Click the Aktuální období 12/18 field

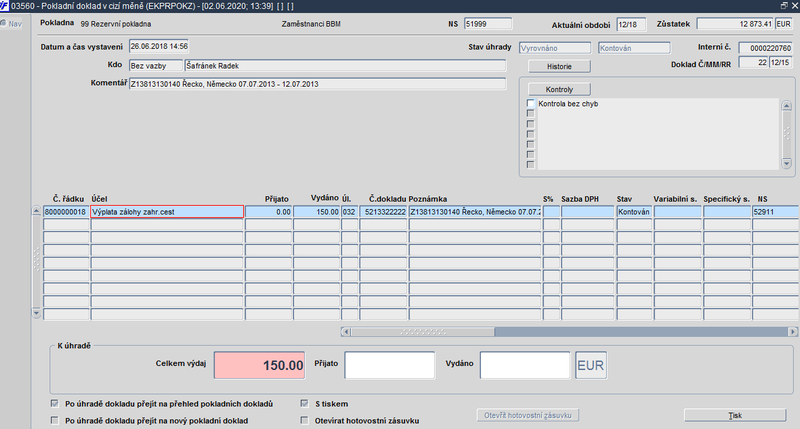tap(631, 24)
